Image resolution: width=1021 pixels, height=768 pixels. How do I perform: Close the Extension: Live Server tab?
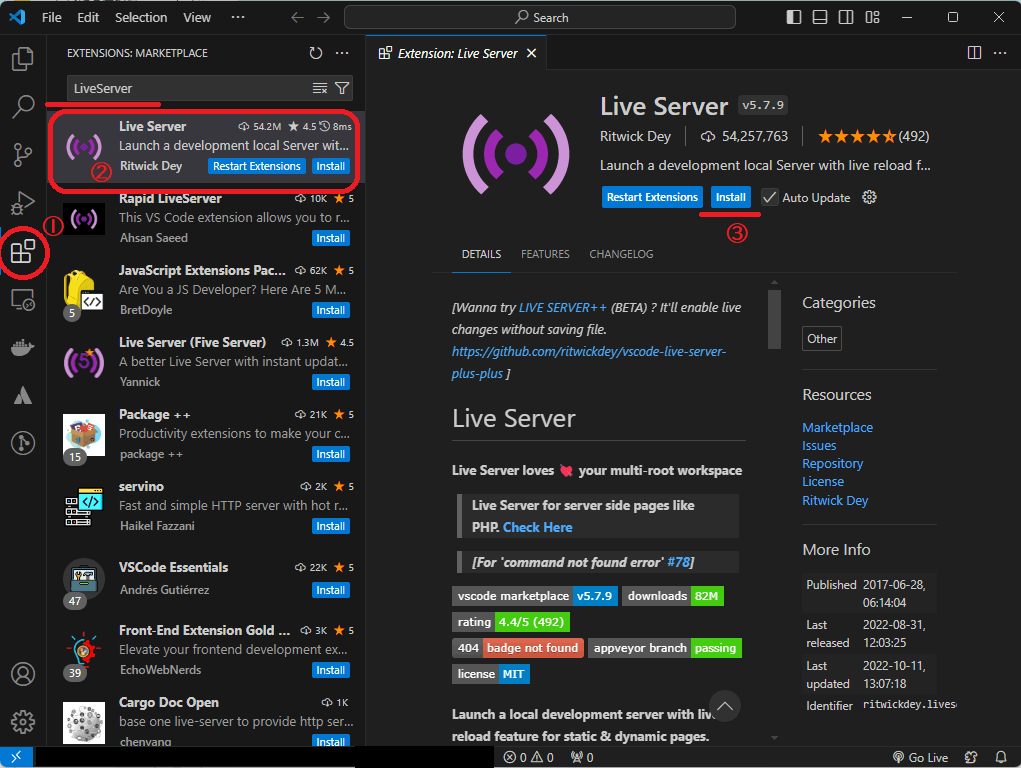(x=532, y=53)
